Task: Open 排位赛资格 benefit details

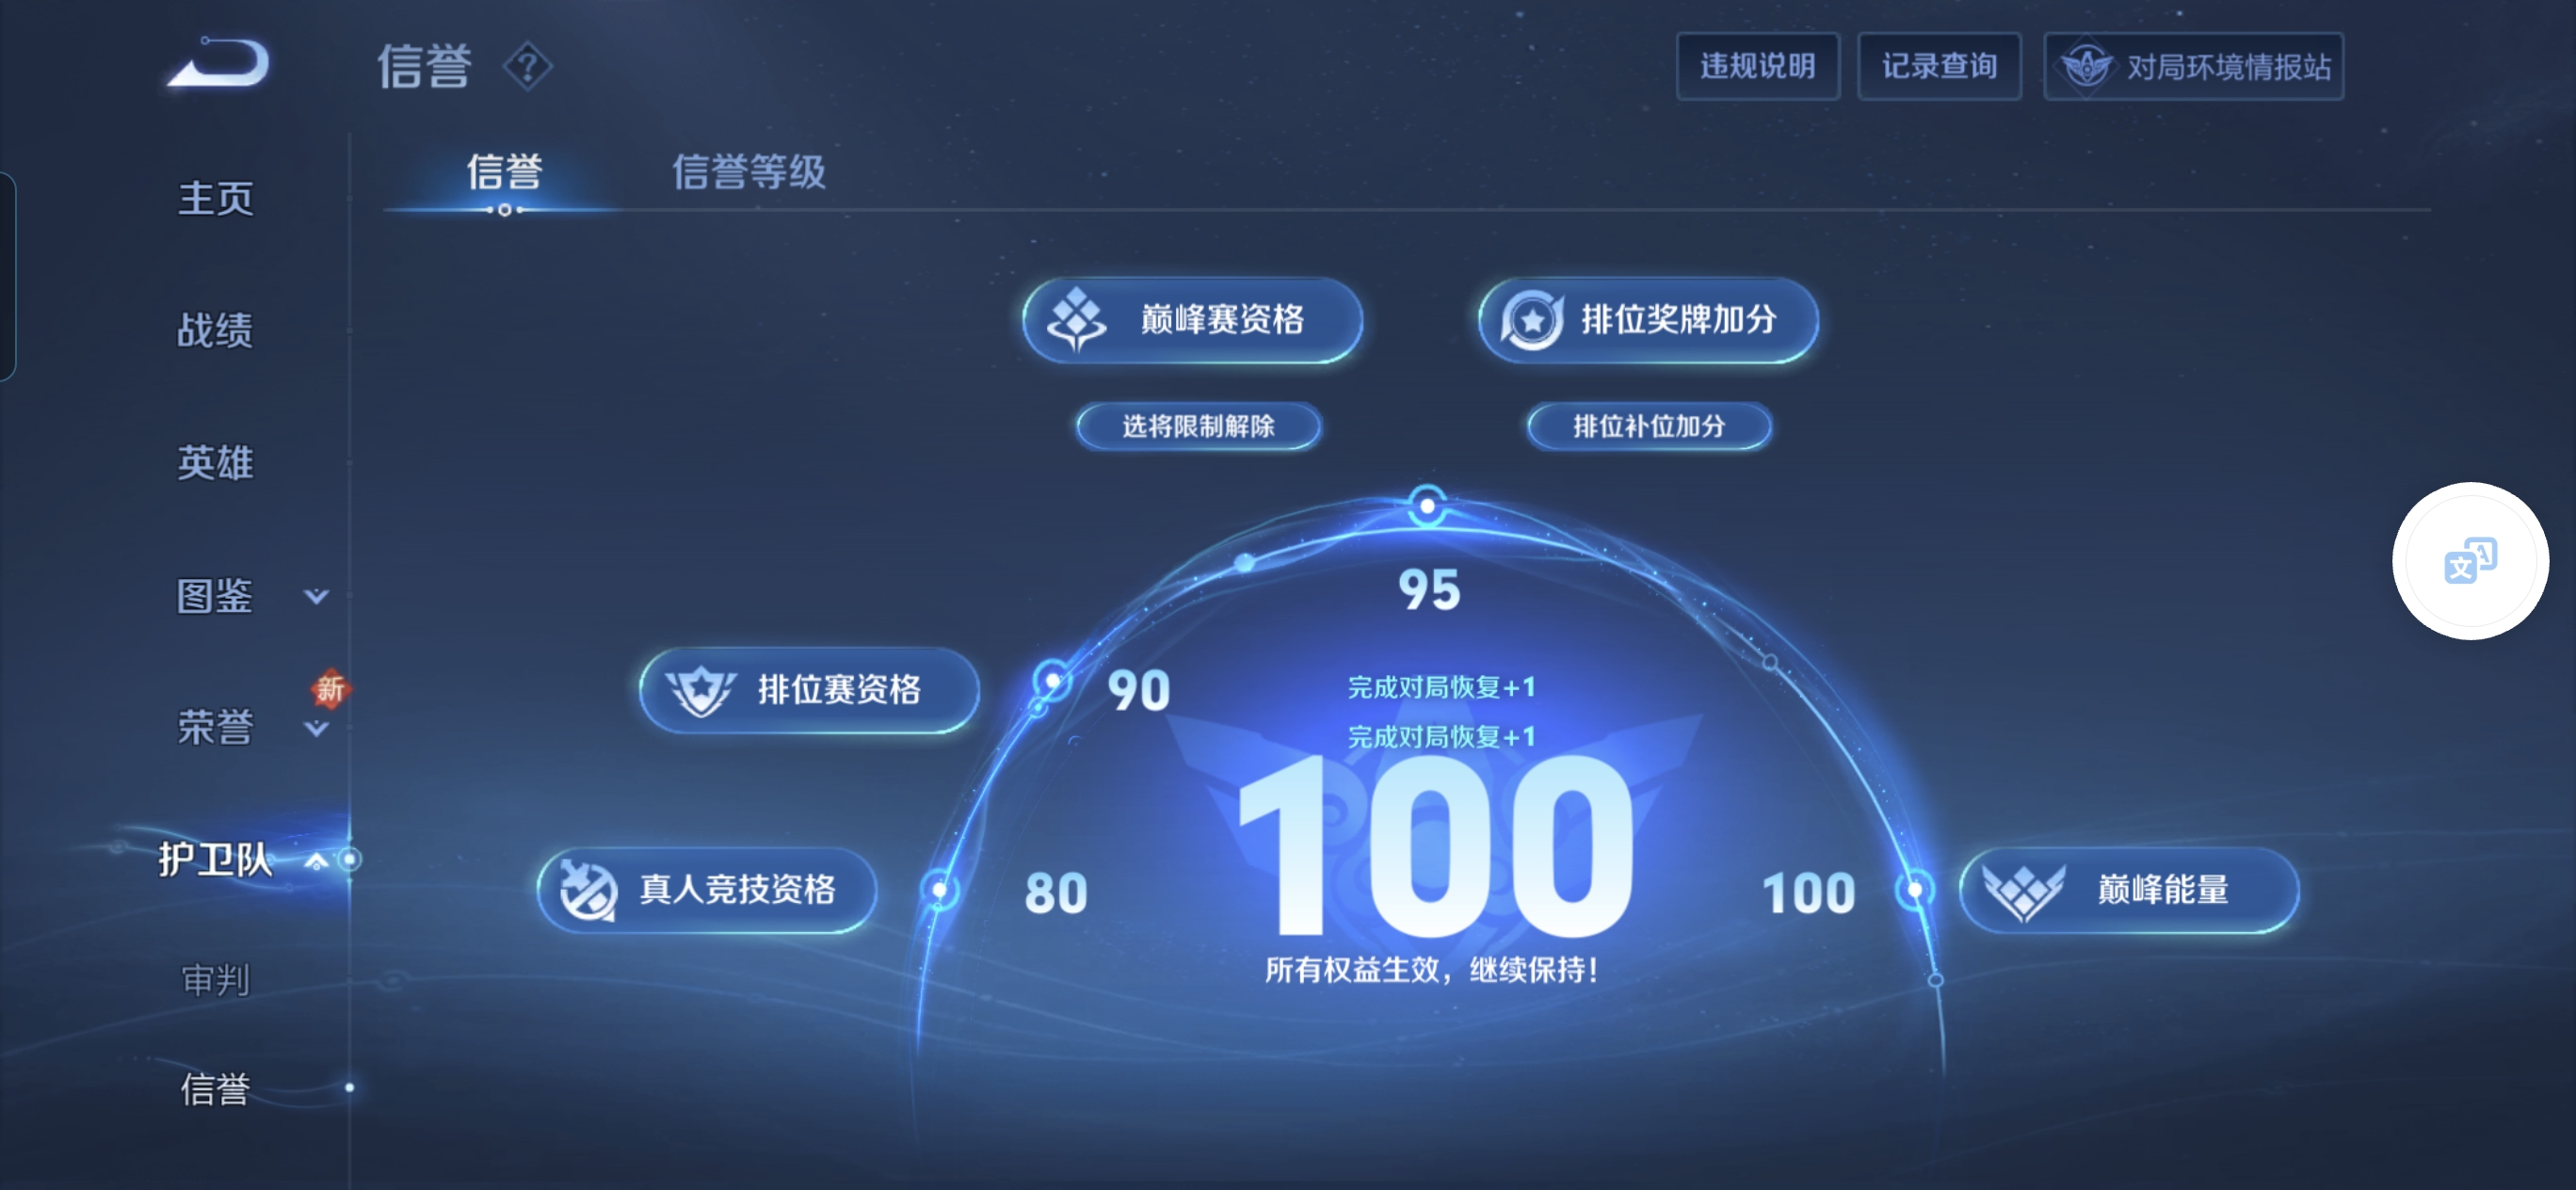Action: coord(809,690)
